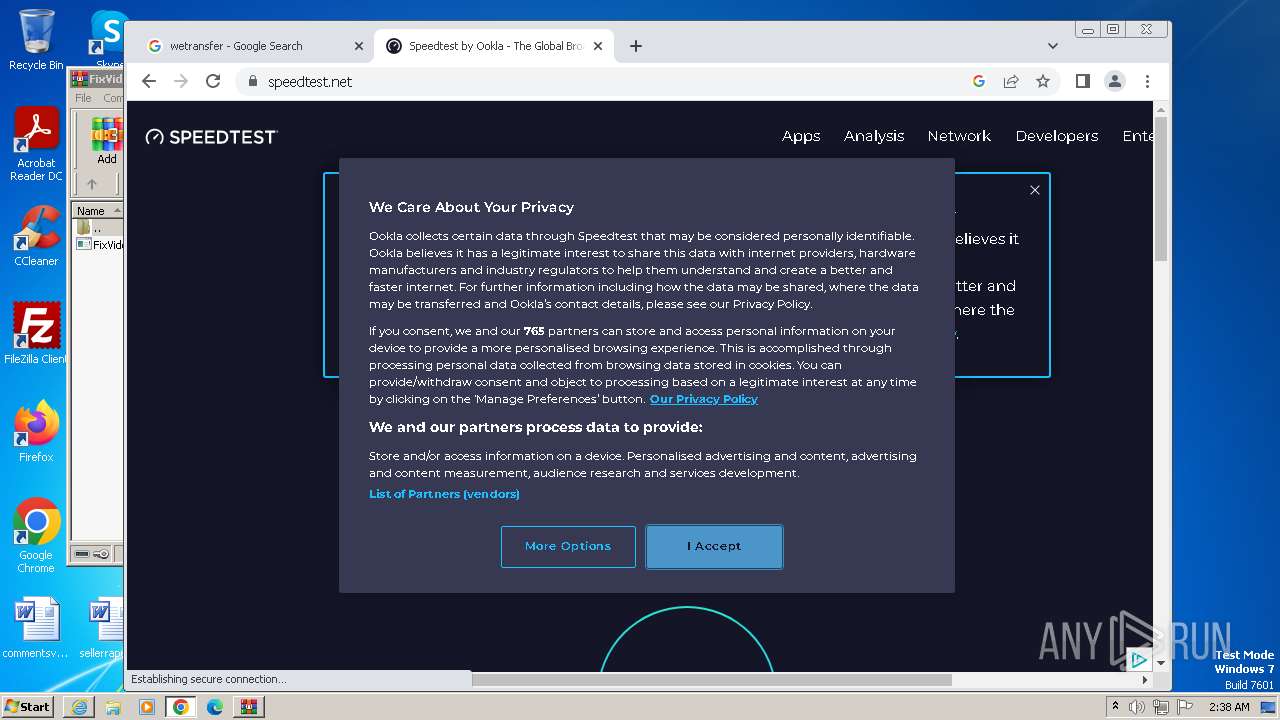The height and width of the screenshot is (720, 1280).
Task: View site security lock info
Action: tap(253, 82)
